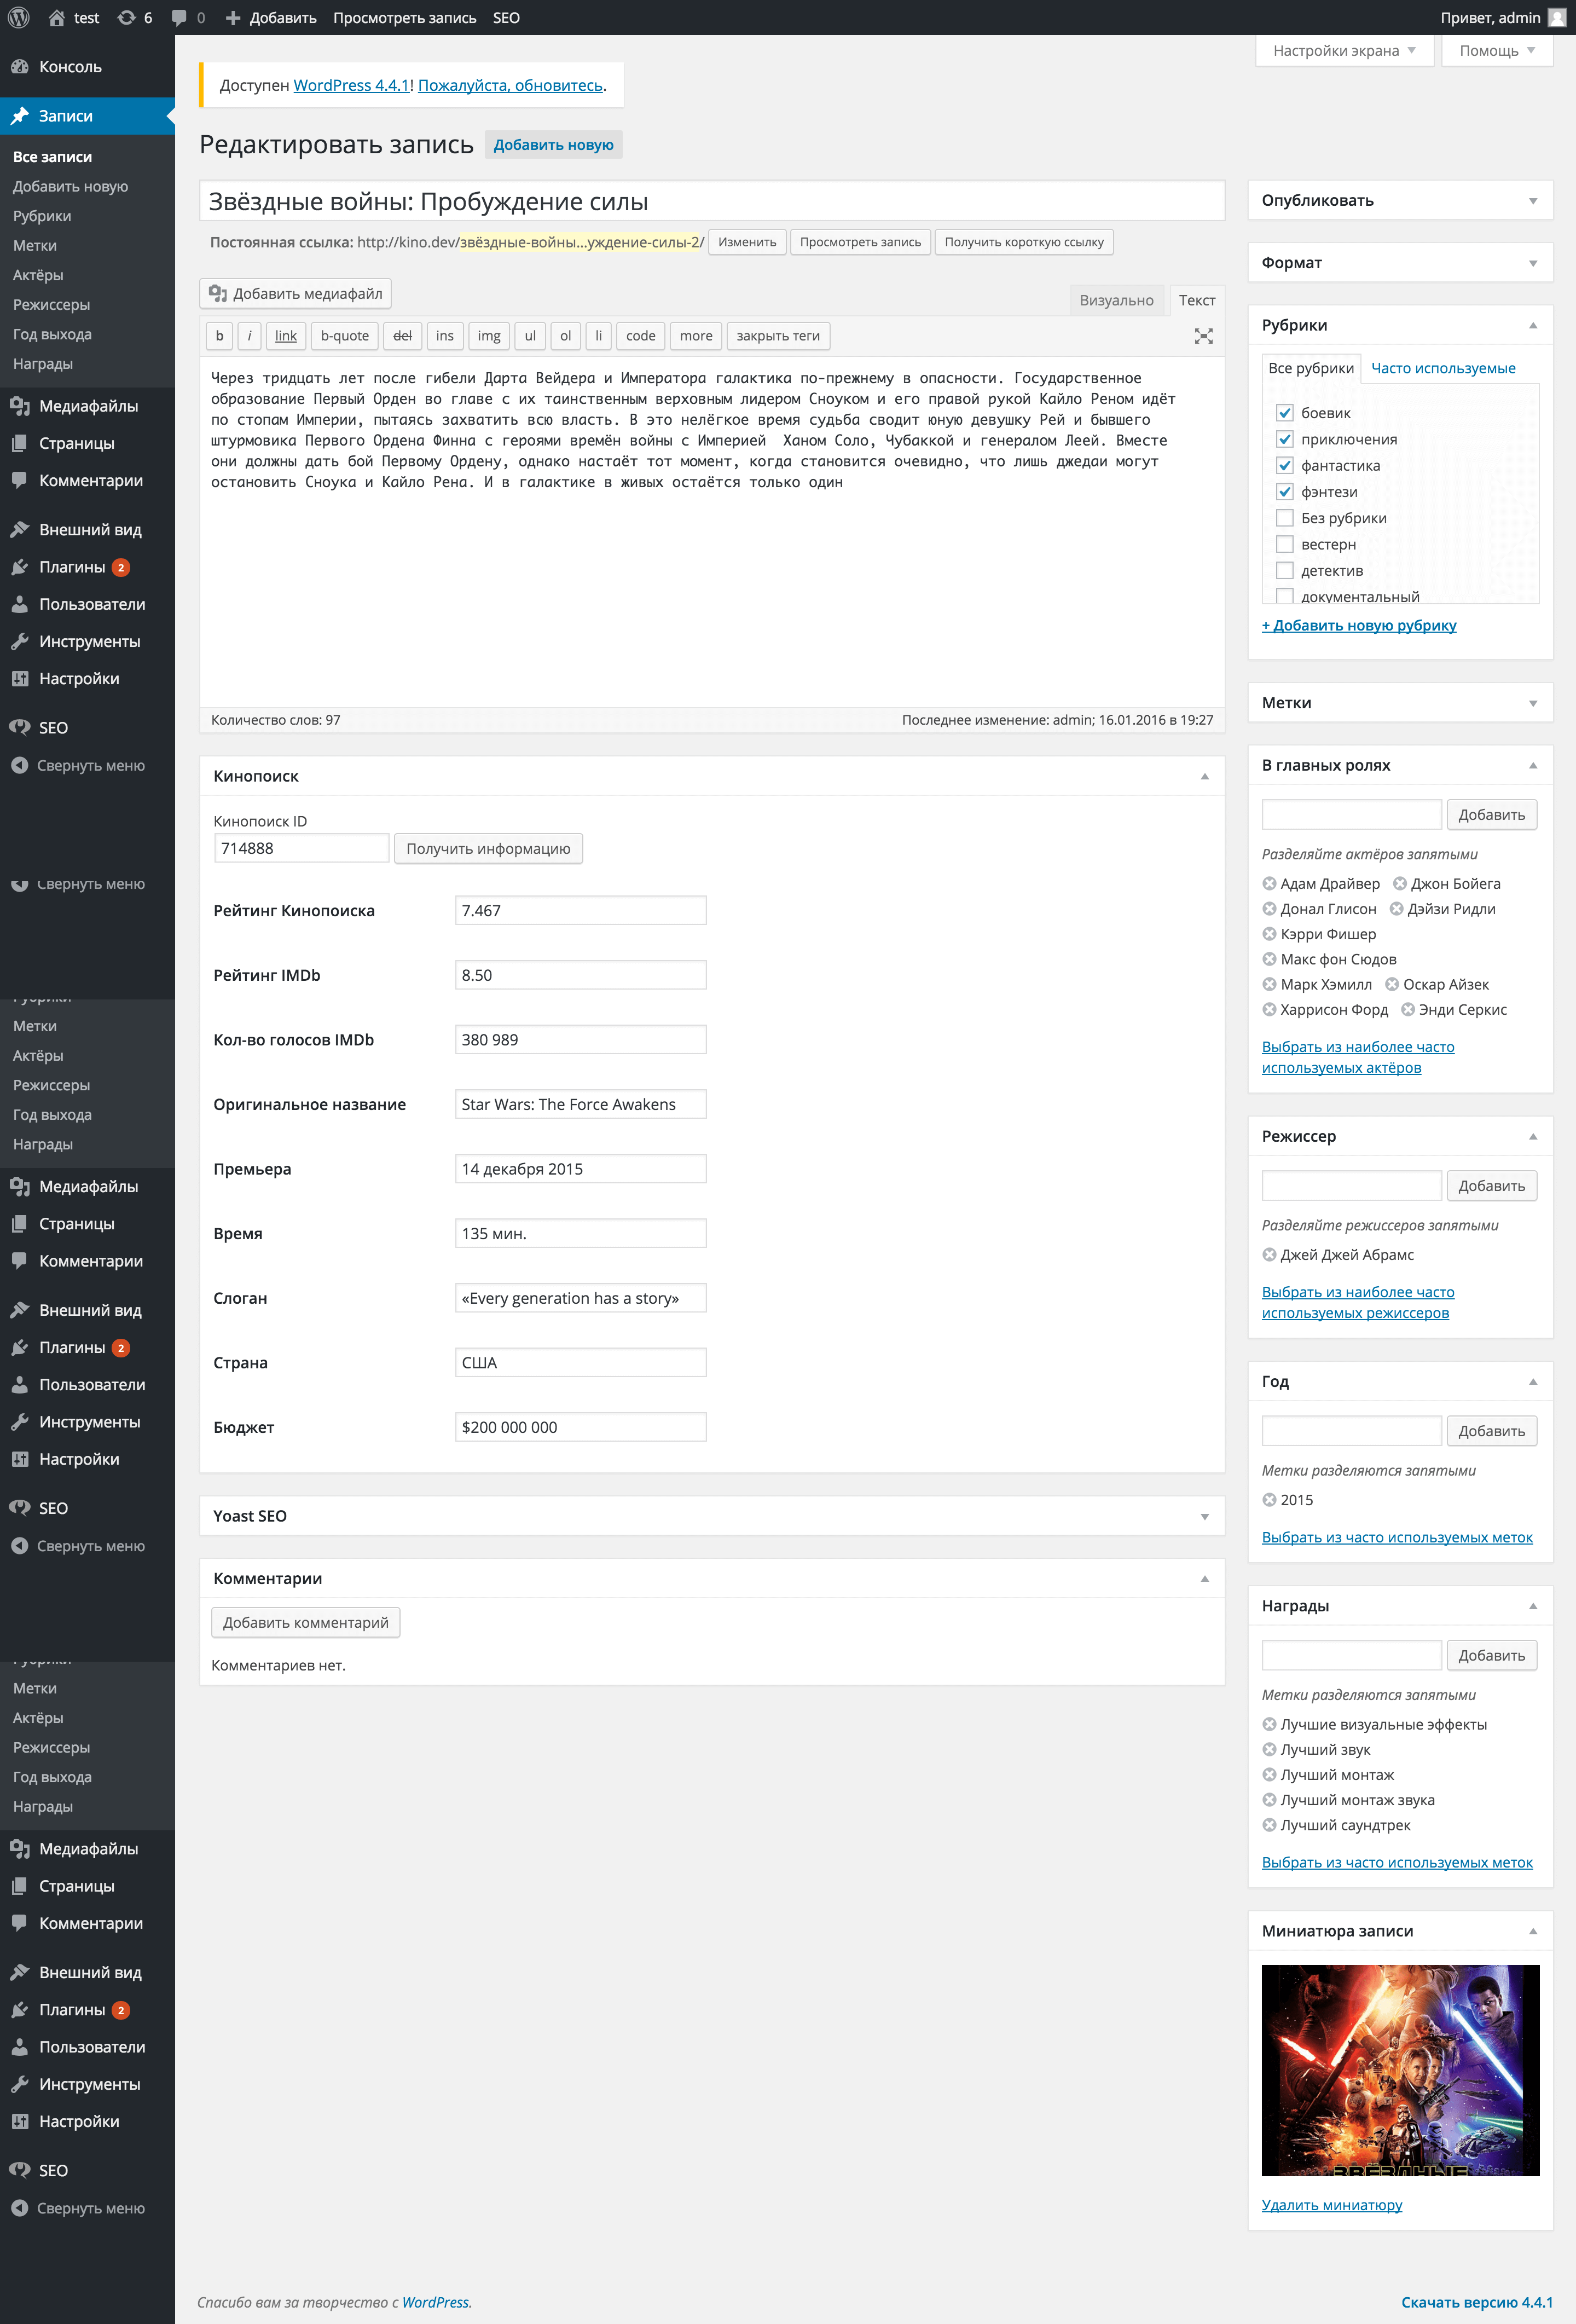
Task: Click the plus icon next to Добавить
Action: click(233, 18)
